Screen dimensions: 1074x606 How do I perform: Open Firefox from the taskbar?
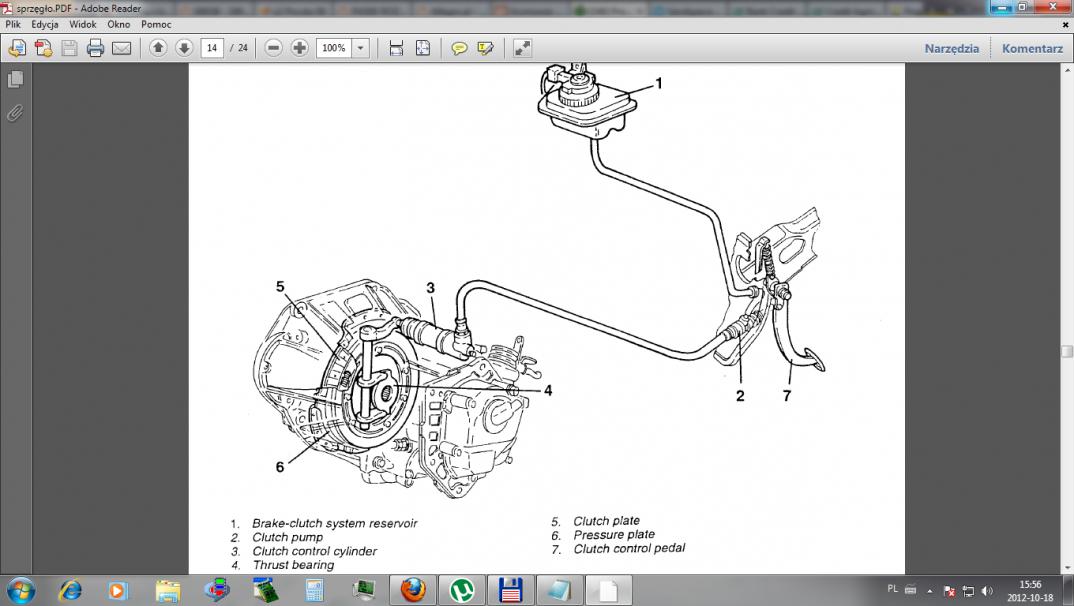point(413,590)
